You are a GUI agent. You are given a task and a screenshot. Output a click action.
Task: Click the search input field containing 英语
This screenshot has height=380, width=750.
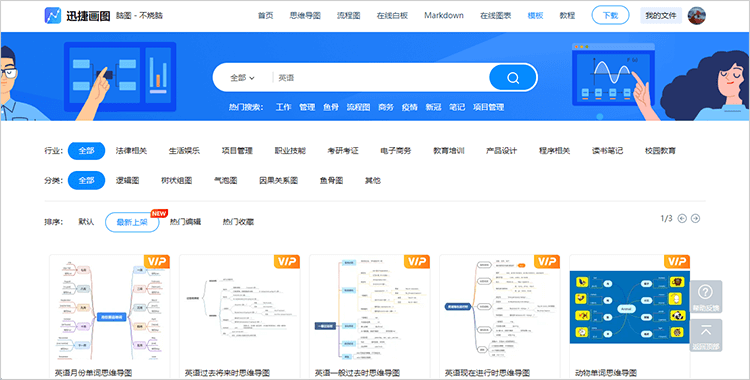380,78
